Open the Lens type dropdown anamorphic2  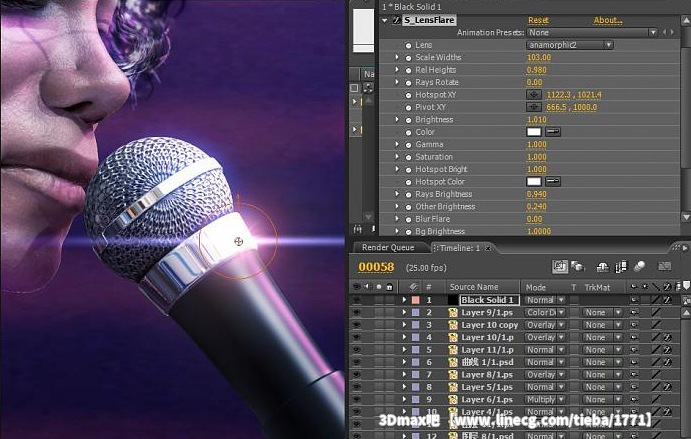coord(569,45)
